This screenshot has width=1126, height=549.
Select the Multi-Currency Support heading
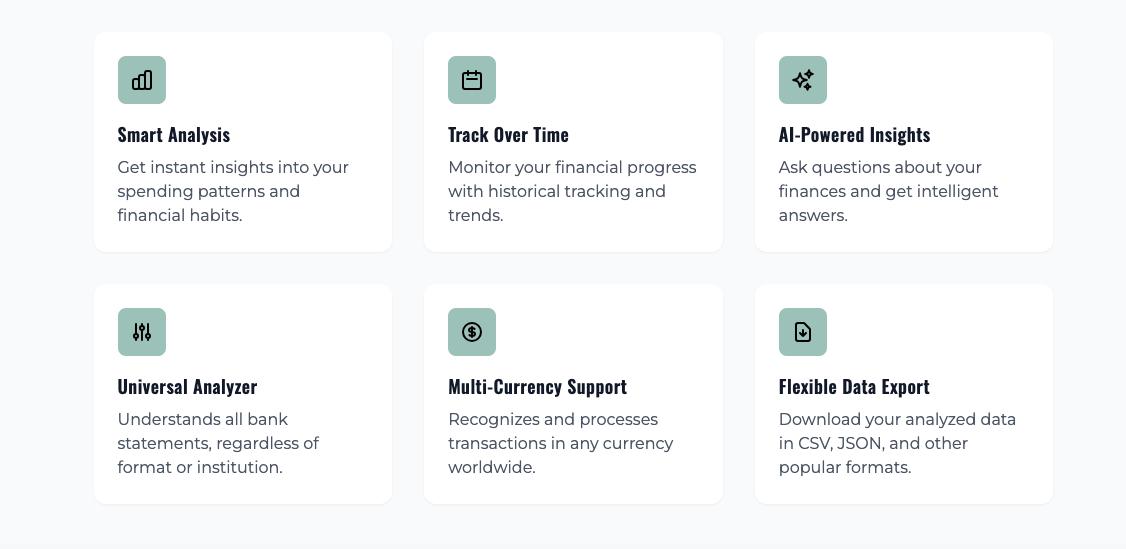[x=537, y=387]
